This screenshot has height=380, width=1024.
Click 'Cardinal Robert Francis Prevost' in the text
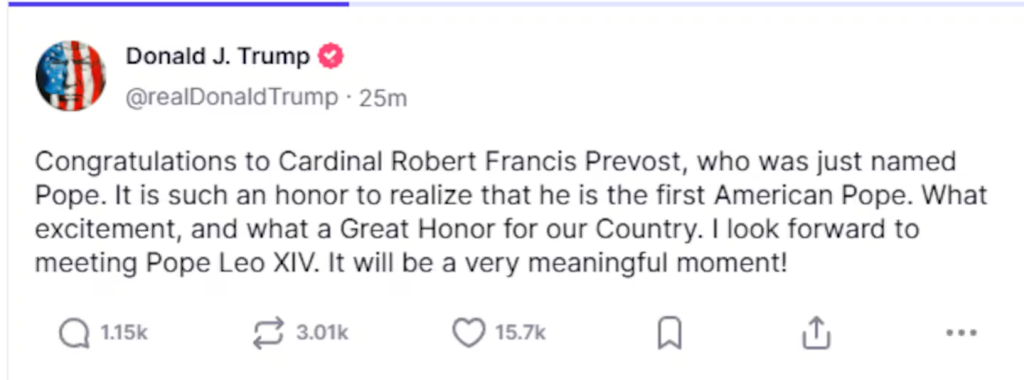pyautogui.click(x=482, y=161)
